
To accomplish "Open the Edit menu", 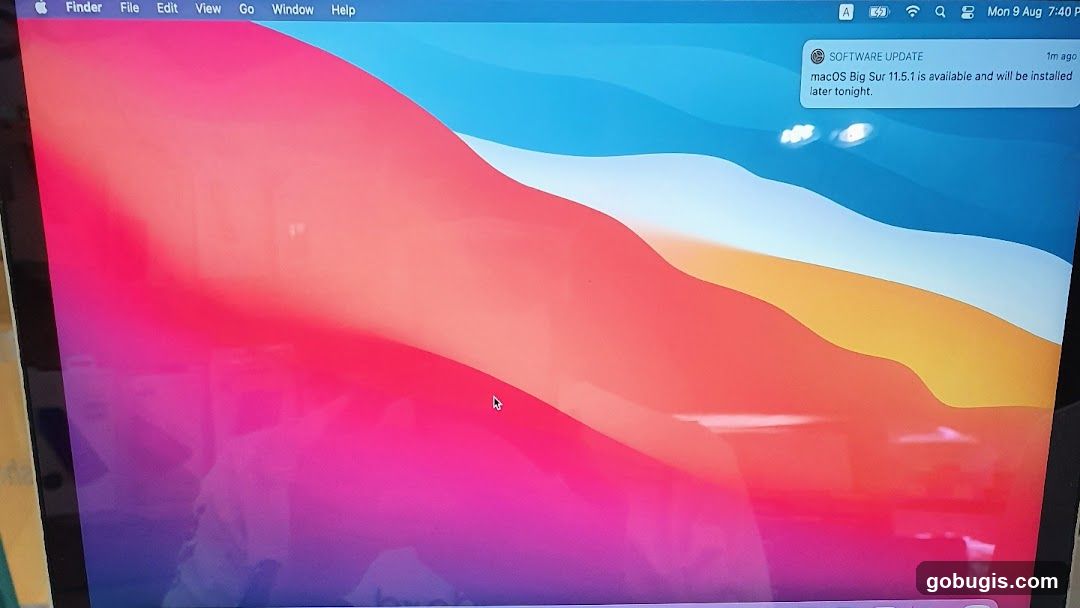I will pyautogui.click(x=167, y=8).
